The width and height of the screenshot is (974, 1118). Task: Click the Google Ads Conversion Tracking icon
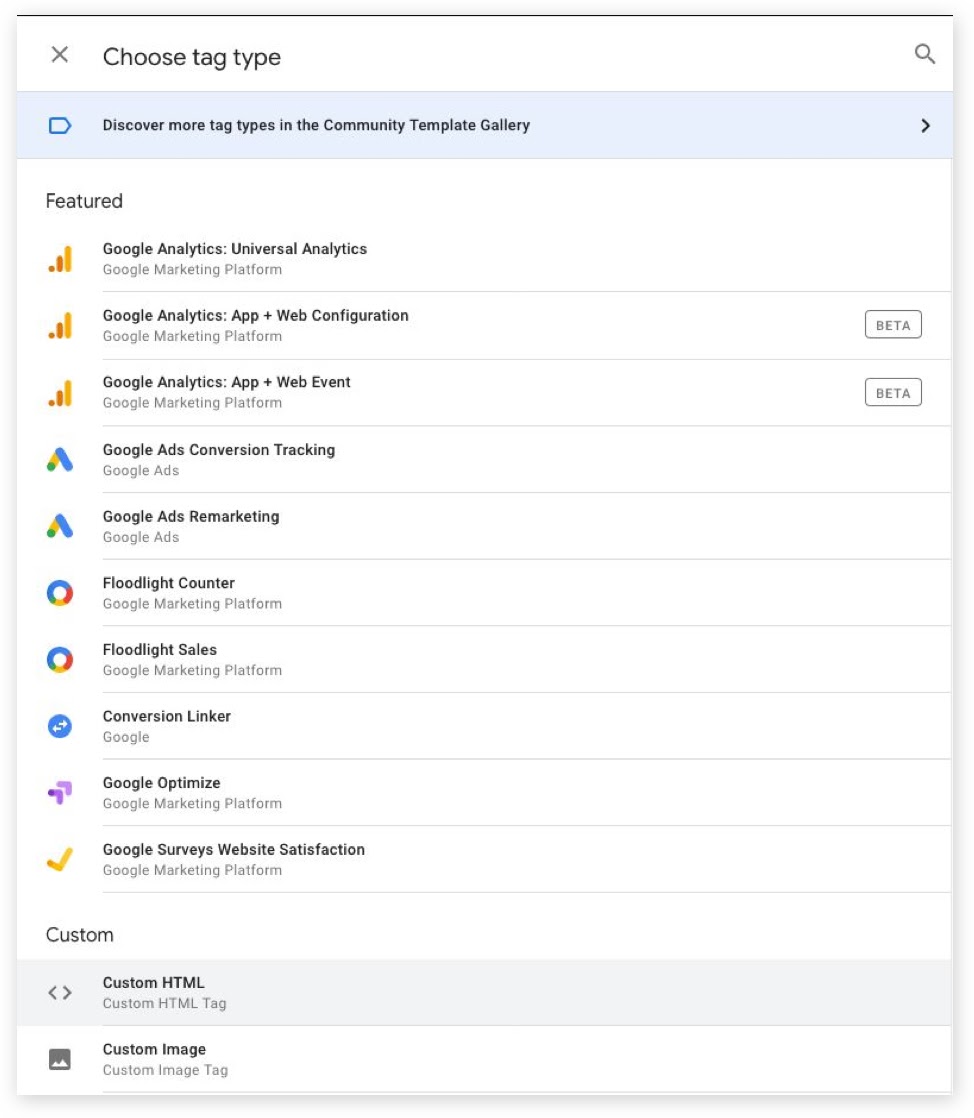point(60,459)
